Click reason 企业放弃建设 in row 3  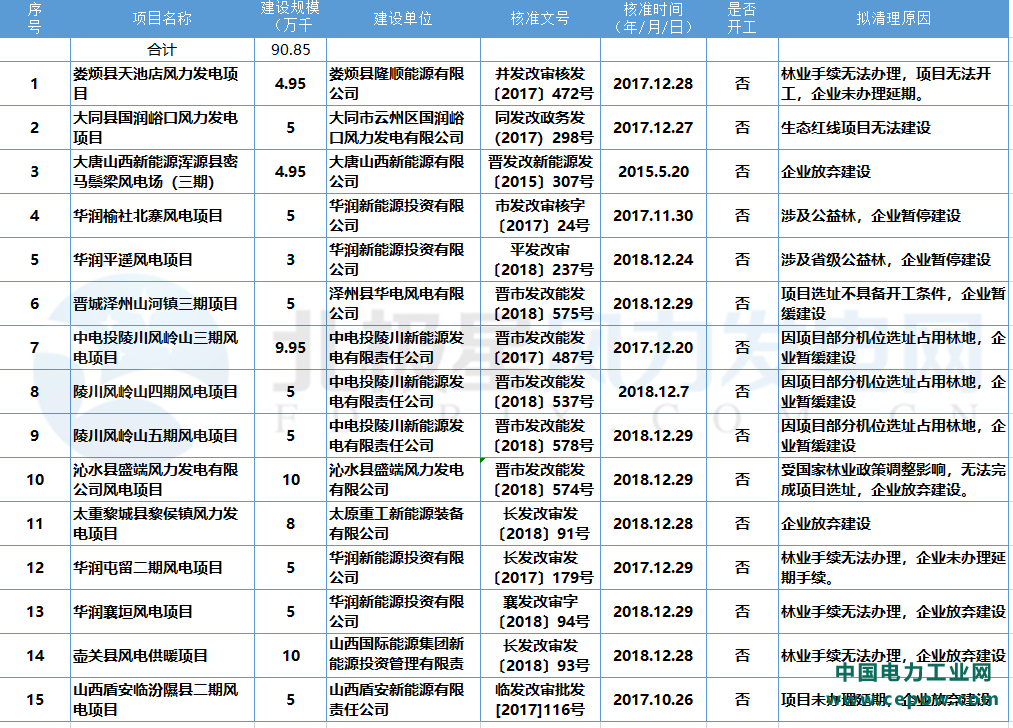[826, 171]
